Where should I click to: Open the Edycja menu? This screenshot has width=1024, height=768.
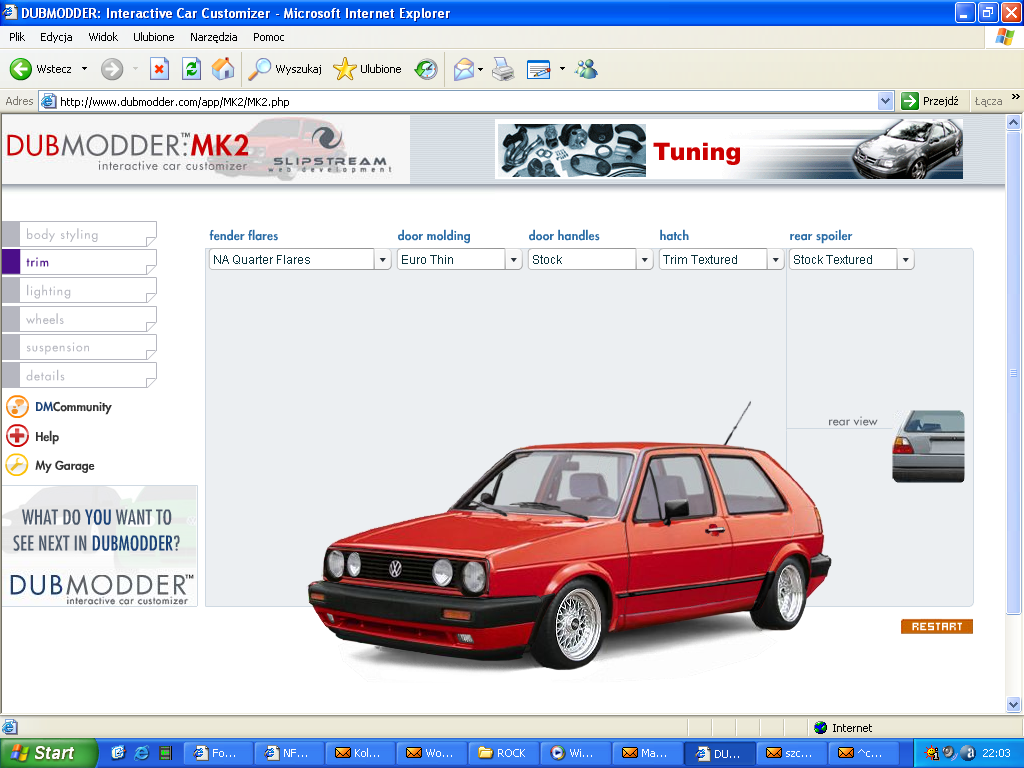(x=56, y=37)
